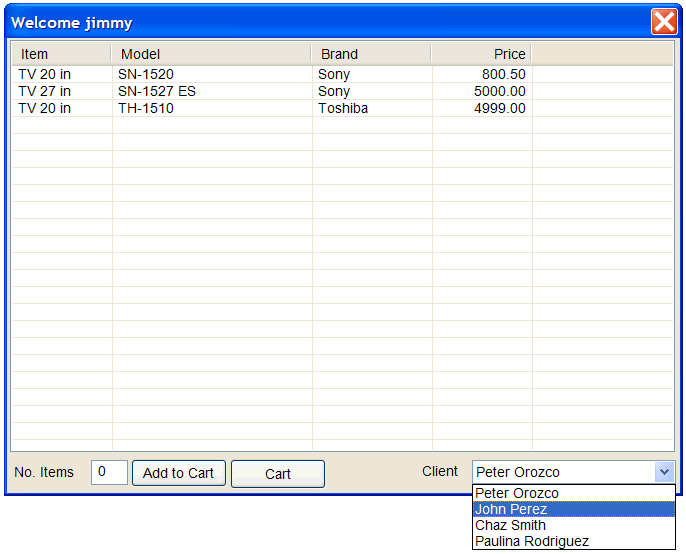This screenshot has width=686, height=554.
Task: Open the Cart button
Action: [278, 473]
